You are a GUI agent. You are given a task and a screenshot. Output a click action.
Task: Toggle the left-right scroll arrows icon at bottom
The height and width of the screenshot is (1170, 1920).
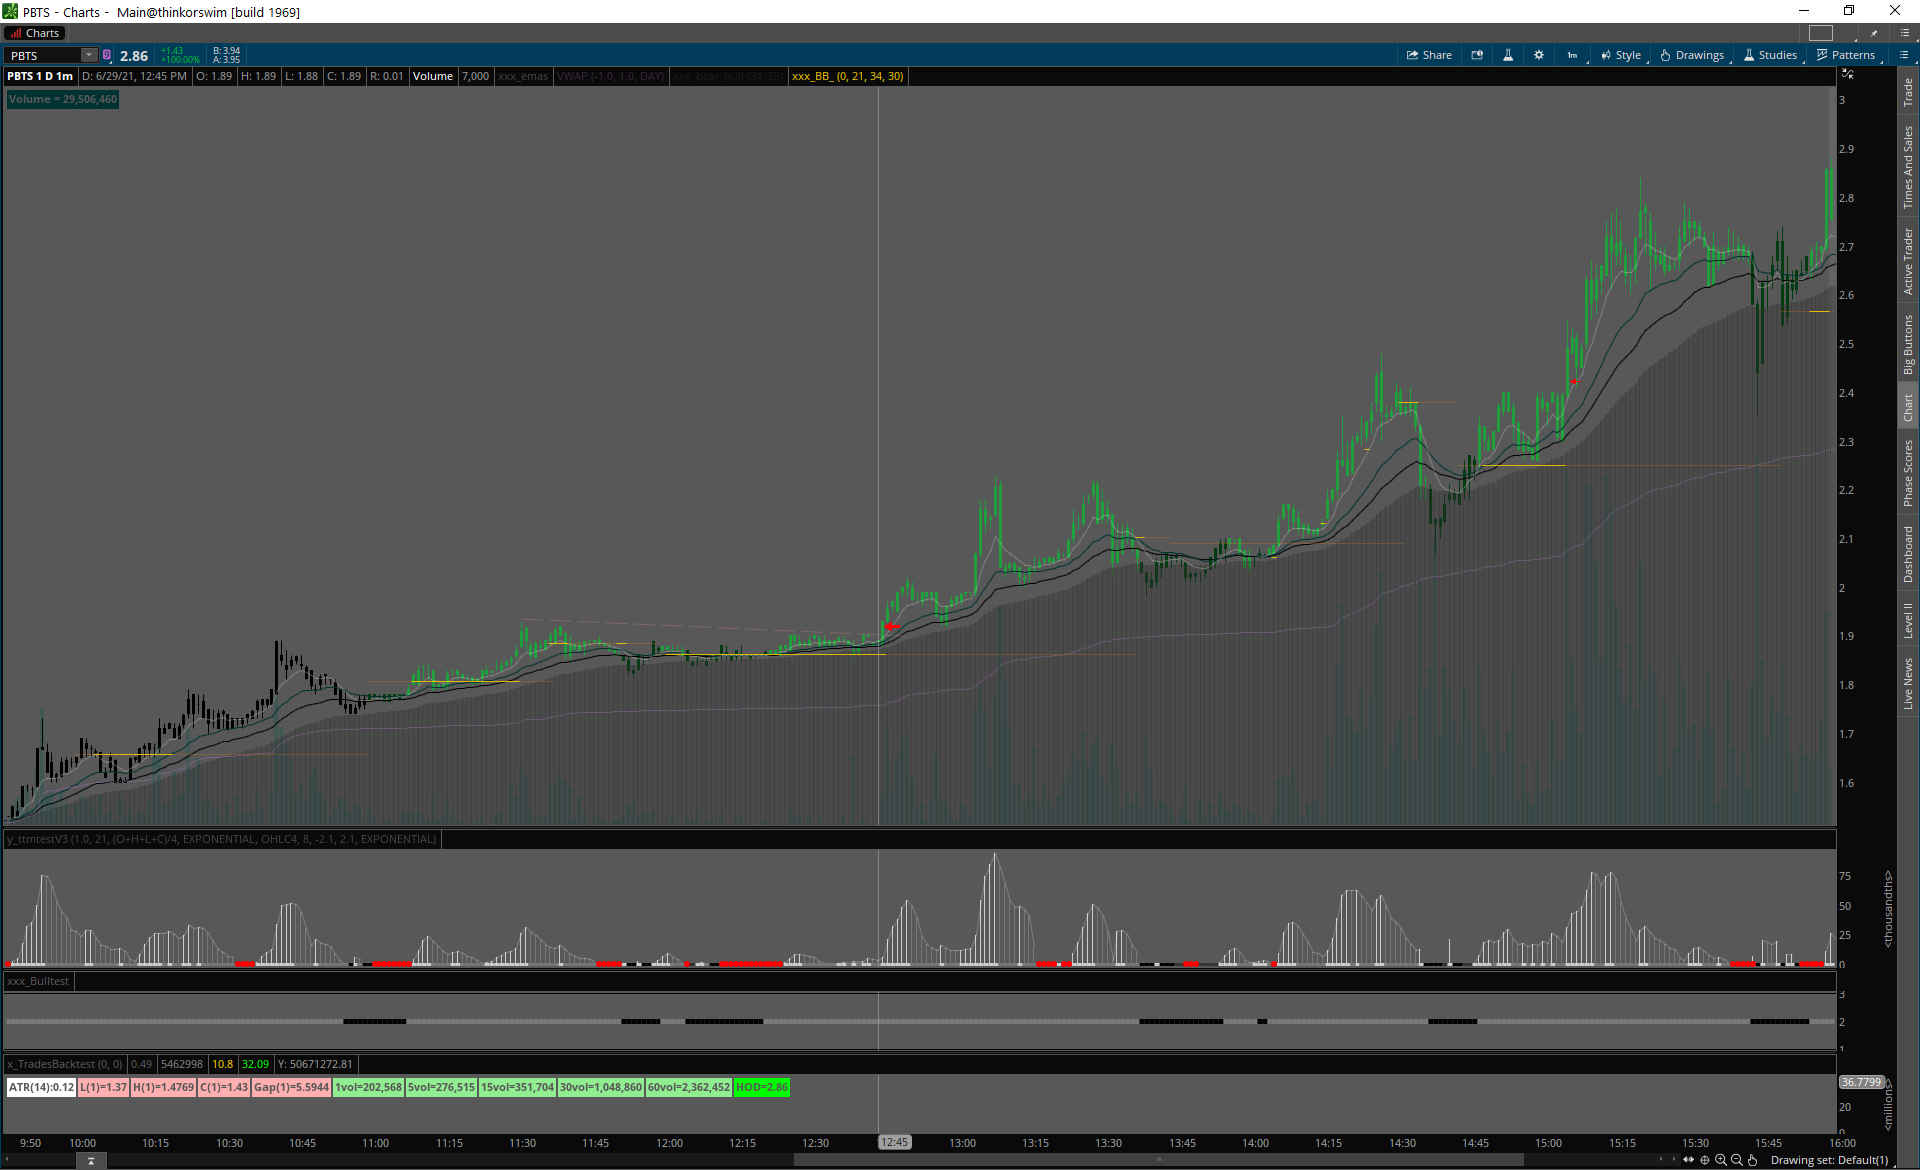1689,1160
